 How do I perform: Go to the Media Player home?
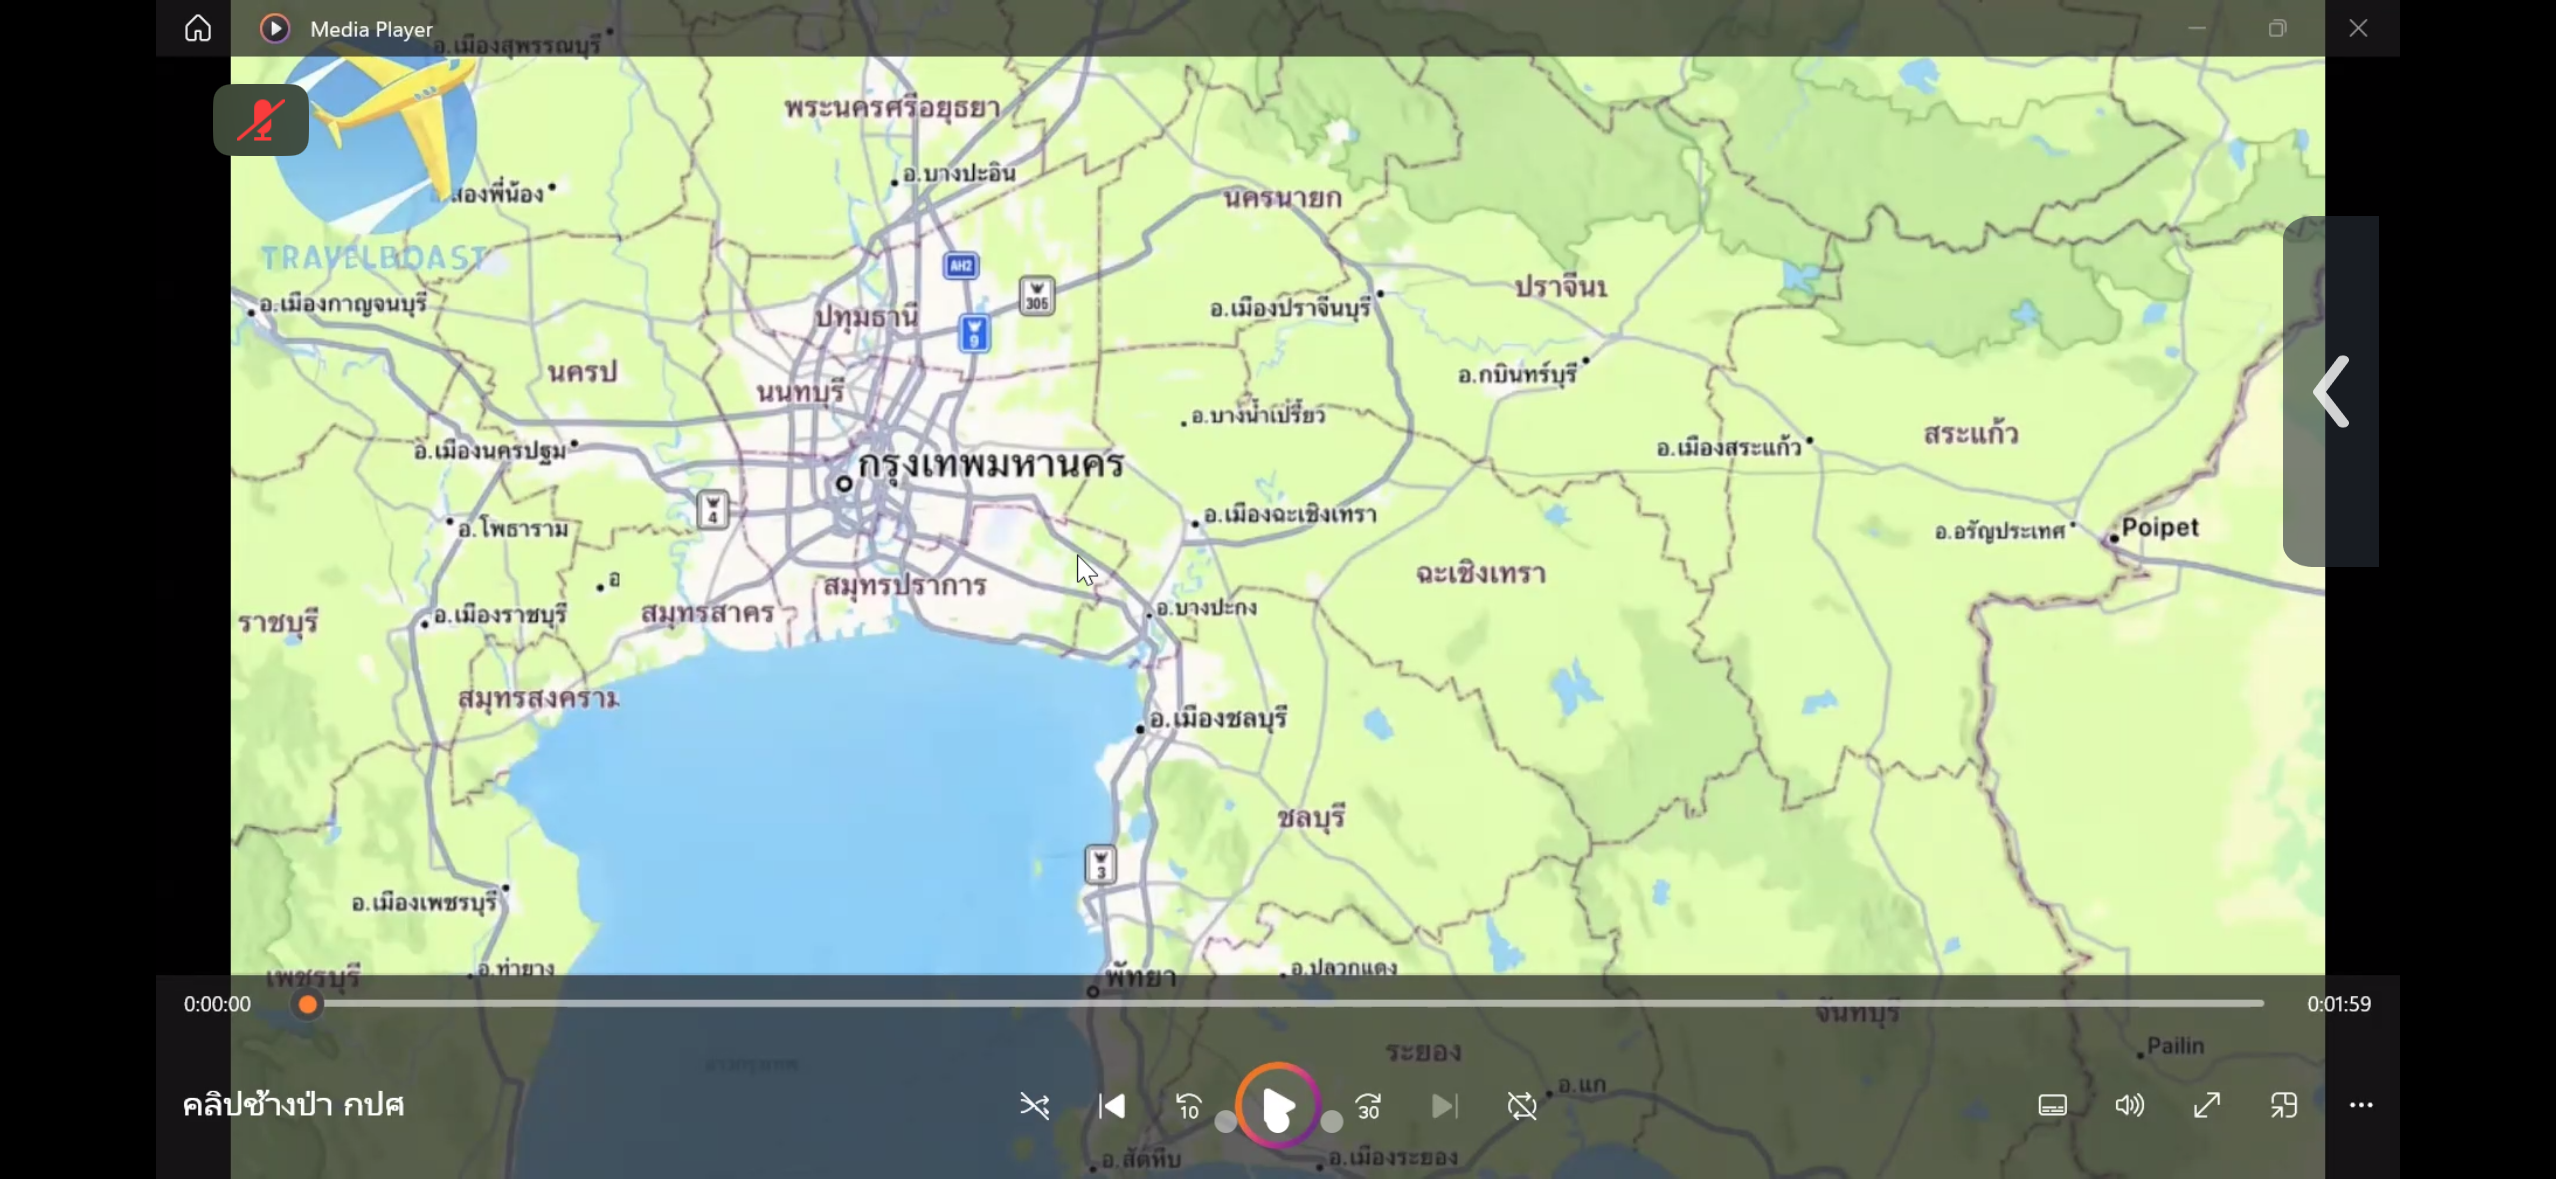198,28
